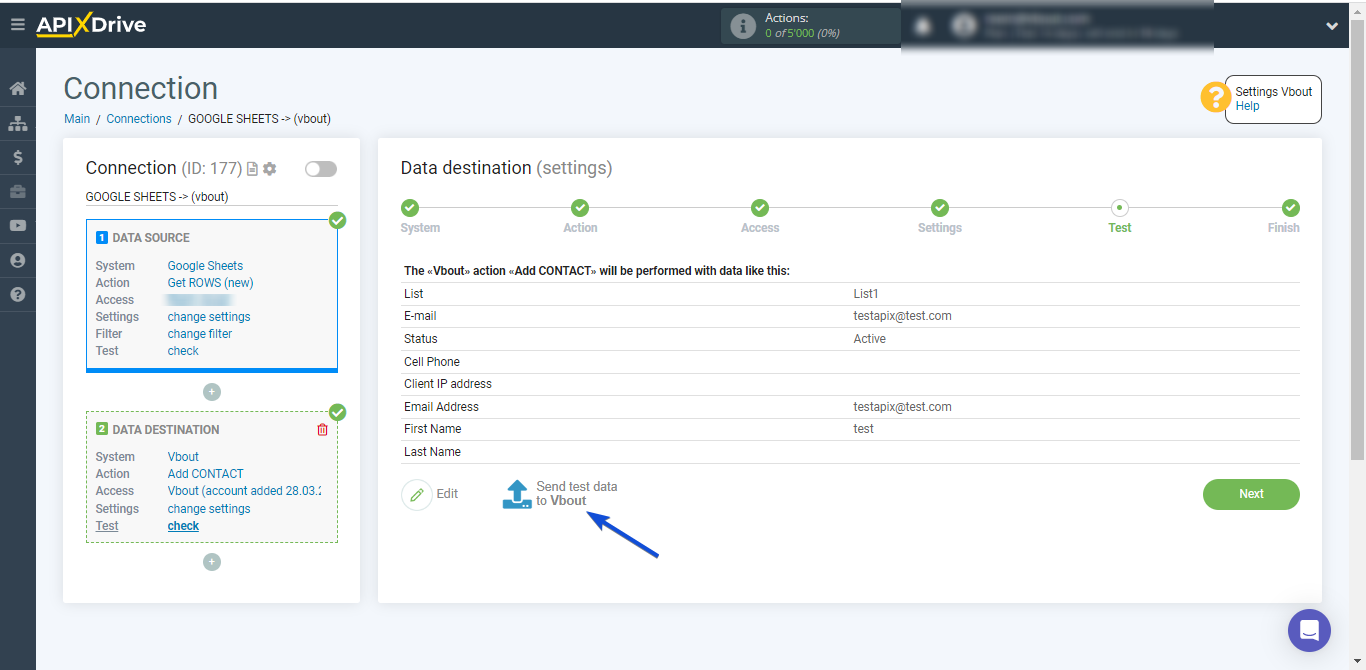1366x670 pixels.
Task: Toggle the connection on/off switch
Action: pyautogui.click(x=321, y=169)
